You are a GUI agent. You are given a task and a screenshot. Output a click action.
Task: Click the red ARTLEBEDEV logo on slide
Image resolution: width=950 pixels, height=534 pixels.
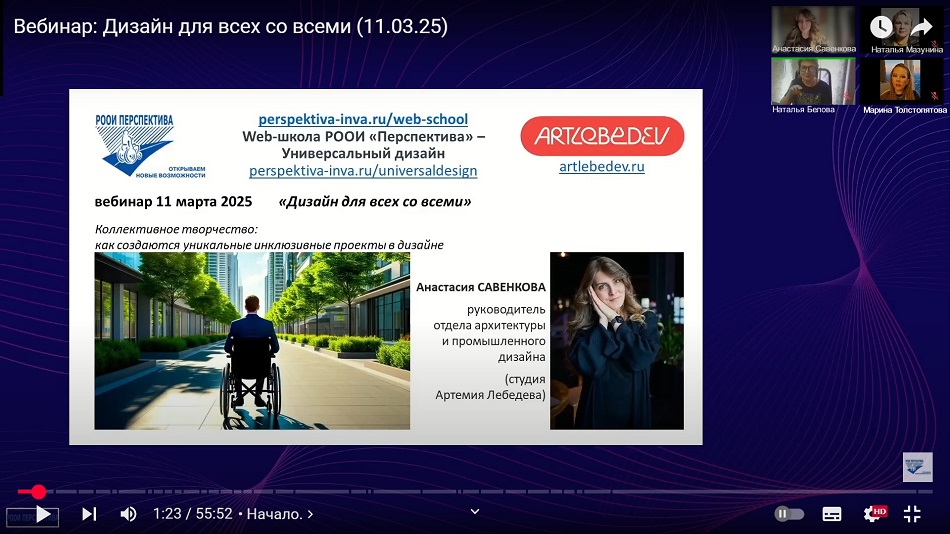pyautogui.click(x=602, y=136)
